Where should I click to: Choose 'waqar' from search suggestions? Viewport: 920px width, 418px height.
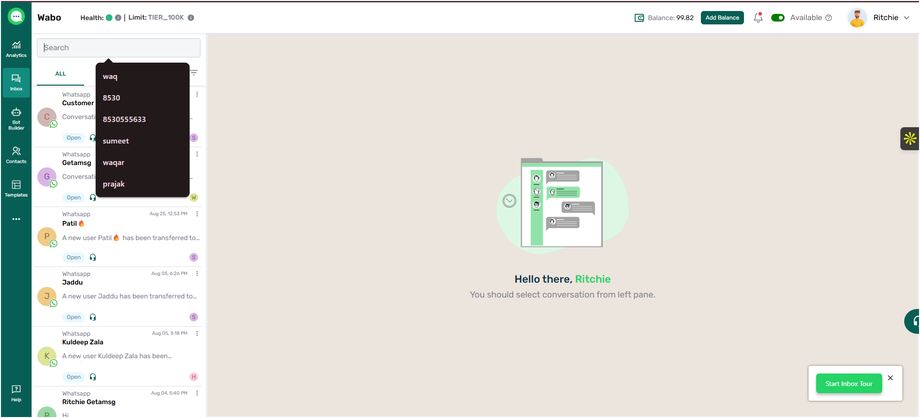(x=143, y=163)
